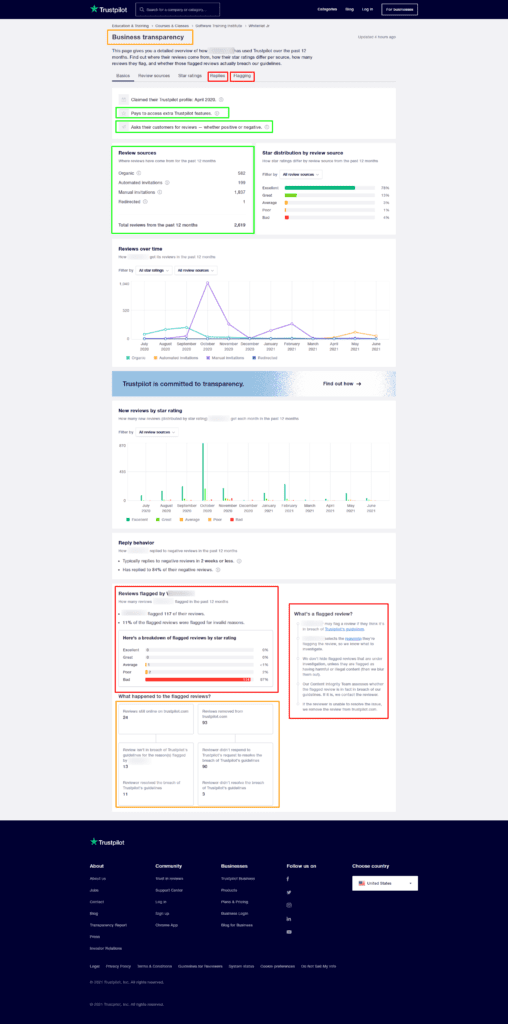
Task: Toggle Bad series in star rating legend
Action: coord(236,519)
